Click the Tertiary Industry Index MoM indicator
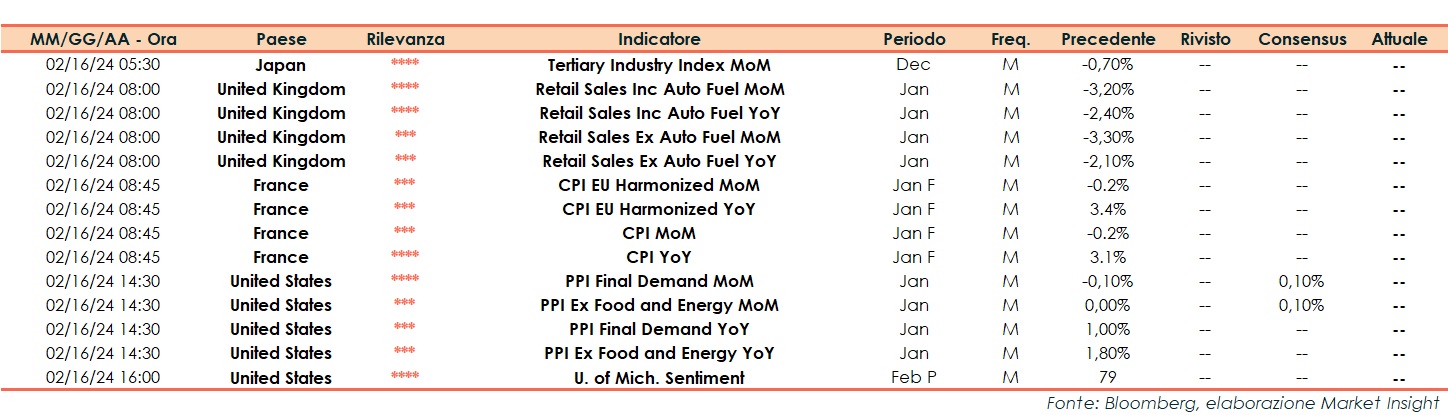This screenshot has width=1448, height=415. tap(659, 65)
